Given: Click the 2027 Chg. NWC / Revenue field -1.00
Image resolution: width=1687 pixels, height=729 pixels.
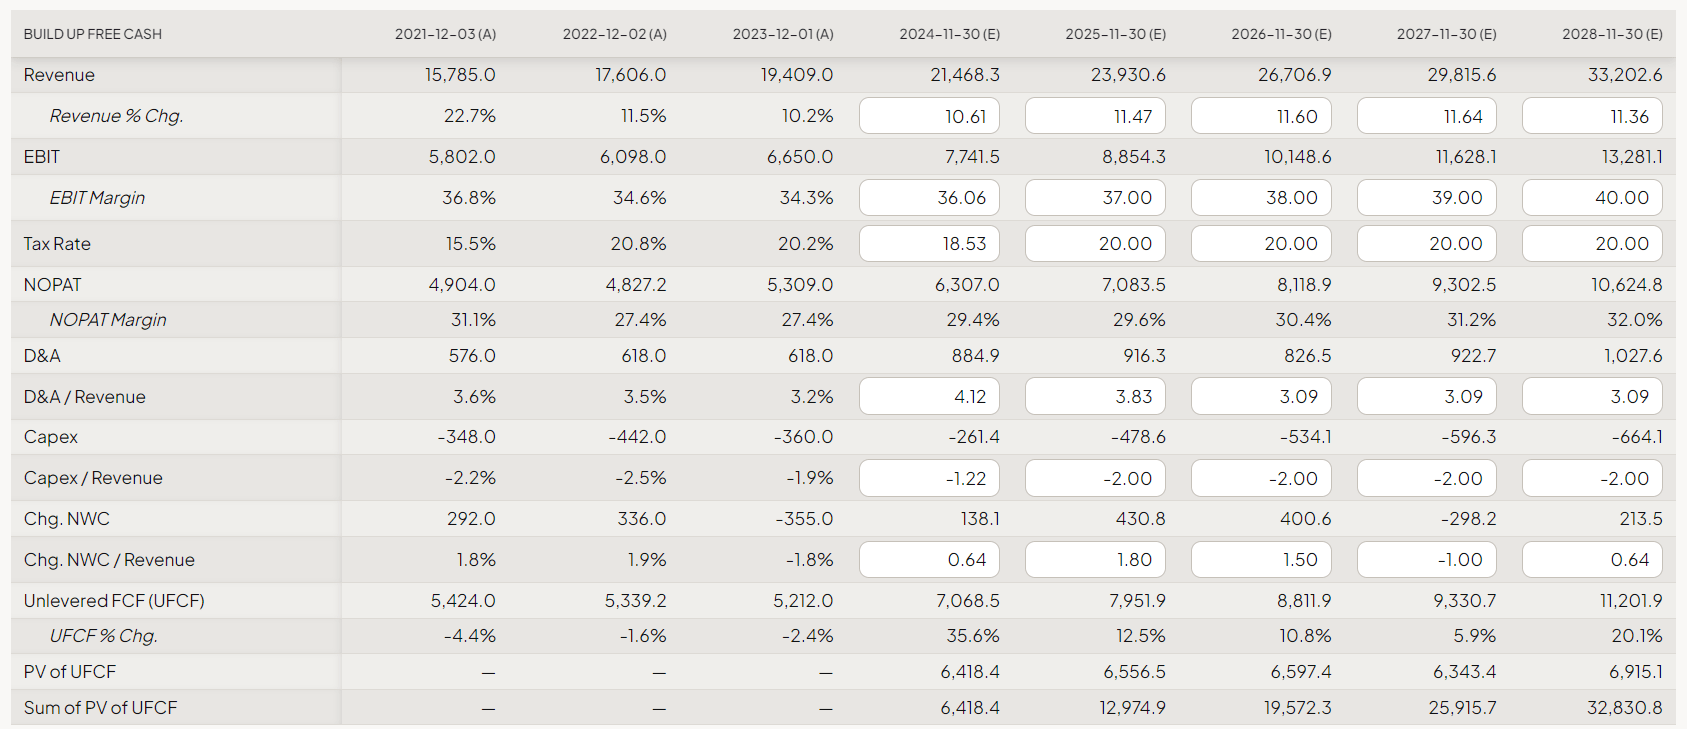Looking at the screenshot, I should 1427,560.
